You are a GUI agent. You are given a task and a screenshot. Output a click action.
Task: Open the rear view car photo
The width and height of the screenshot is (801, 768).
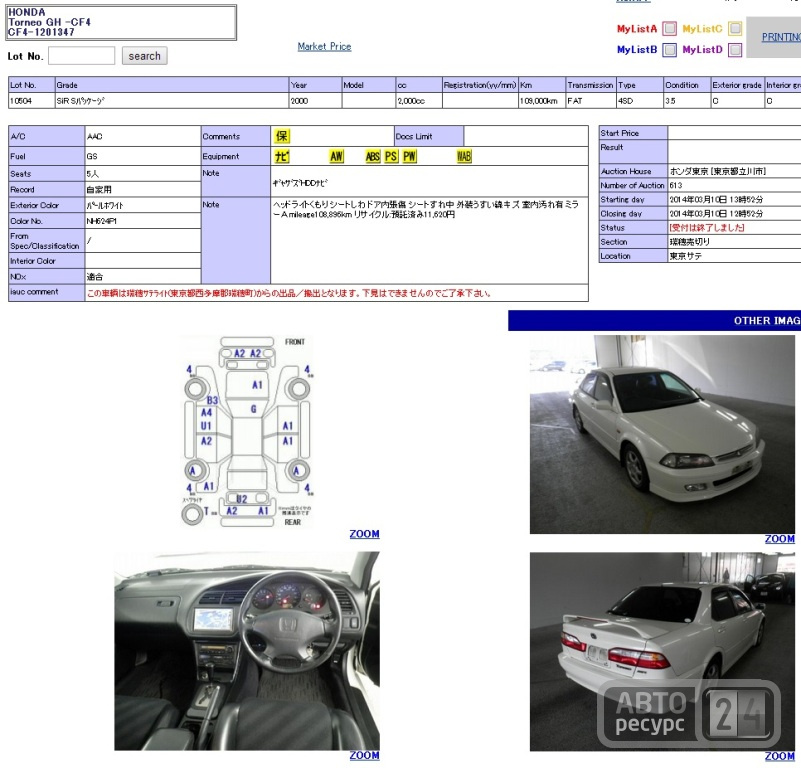[662, 651]
